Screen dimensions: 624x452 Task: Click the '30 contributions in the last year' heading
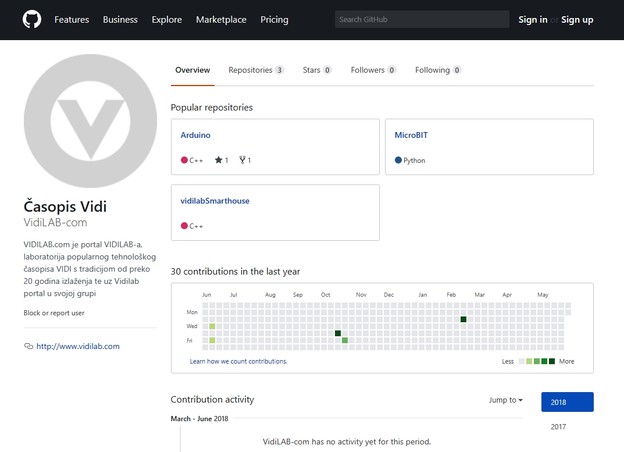click(x=235, y=271)
